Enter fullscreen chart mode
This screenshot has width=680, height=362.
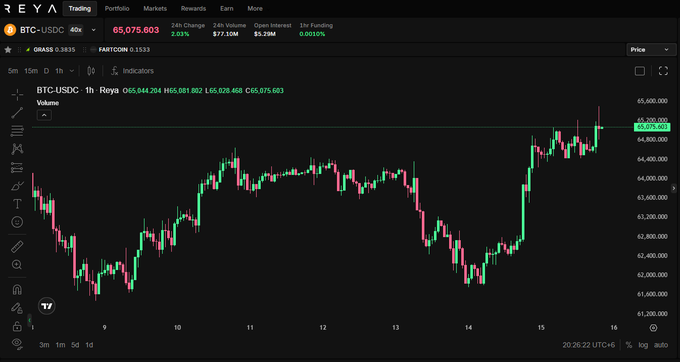(663, 71)
